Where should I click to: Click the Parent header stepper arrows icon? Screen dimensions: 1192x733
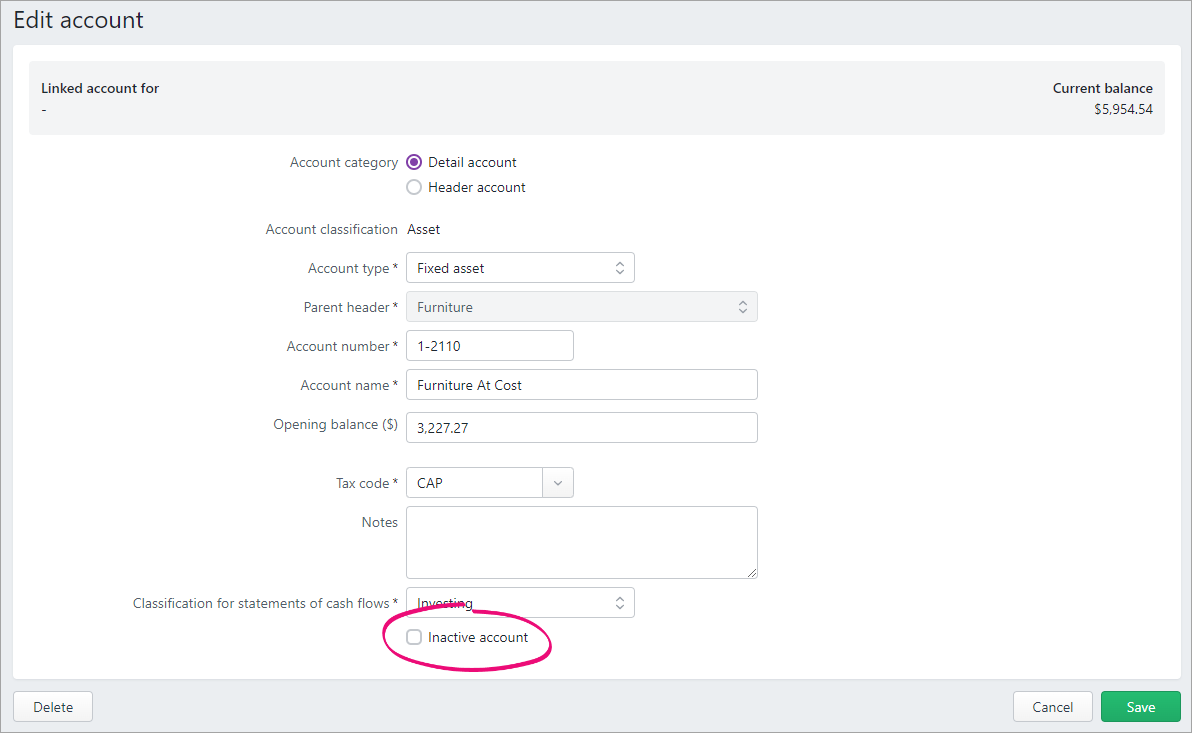point(743,306)
